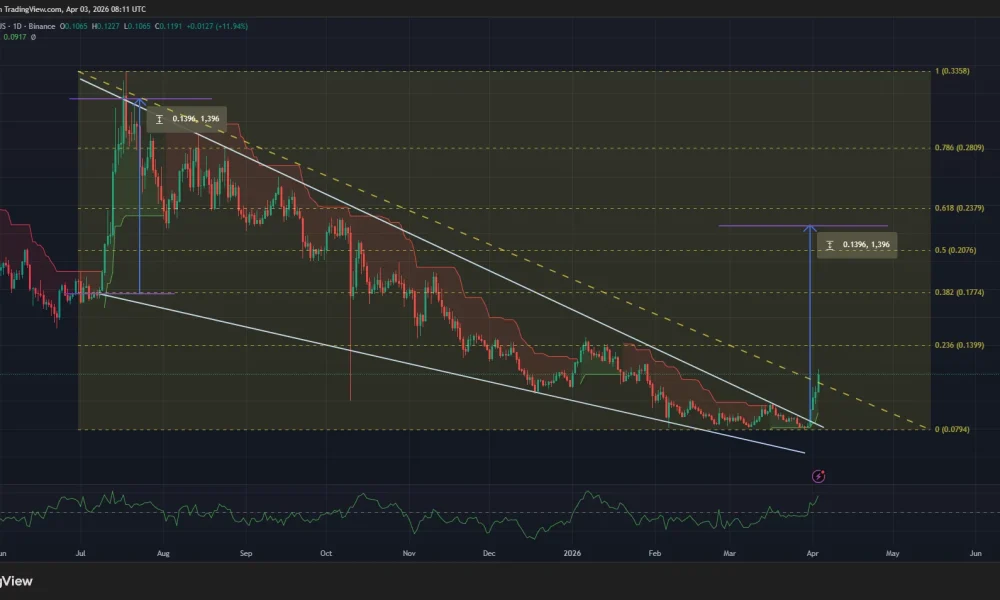Click the red dot on the lightning icon
Screen dimensions: 1000x600
click(x=823, y=471)
